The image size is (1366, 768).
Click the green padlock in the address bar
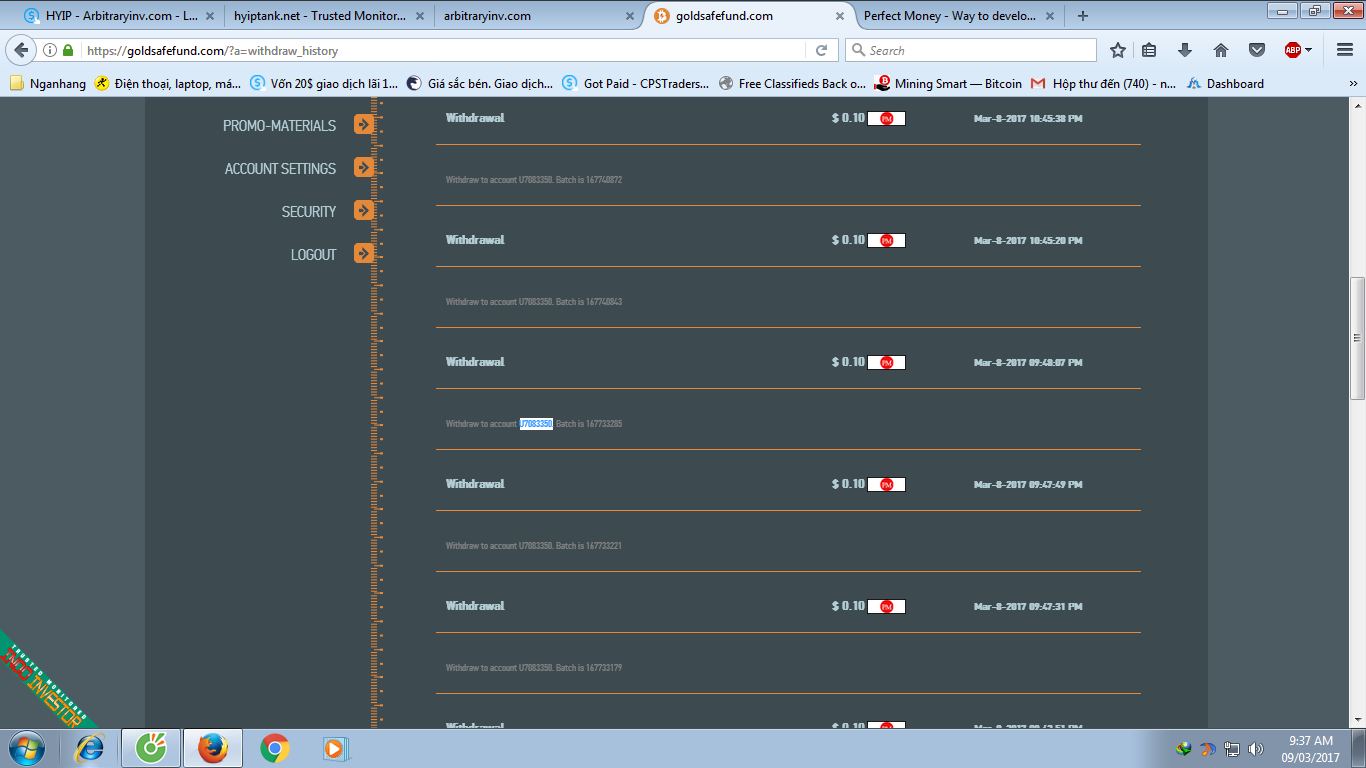coord(68,50)
